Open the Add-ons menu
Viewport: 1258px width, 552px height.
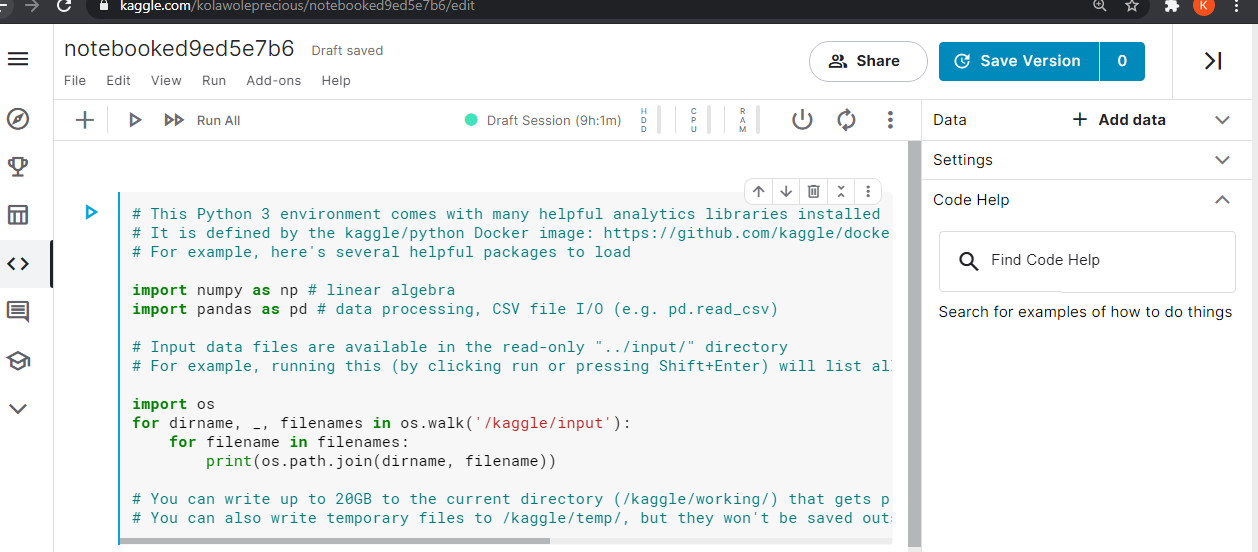coord(274,81)
